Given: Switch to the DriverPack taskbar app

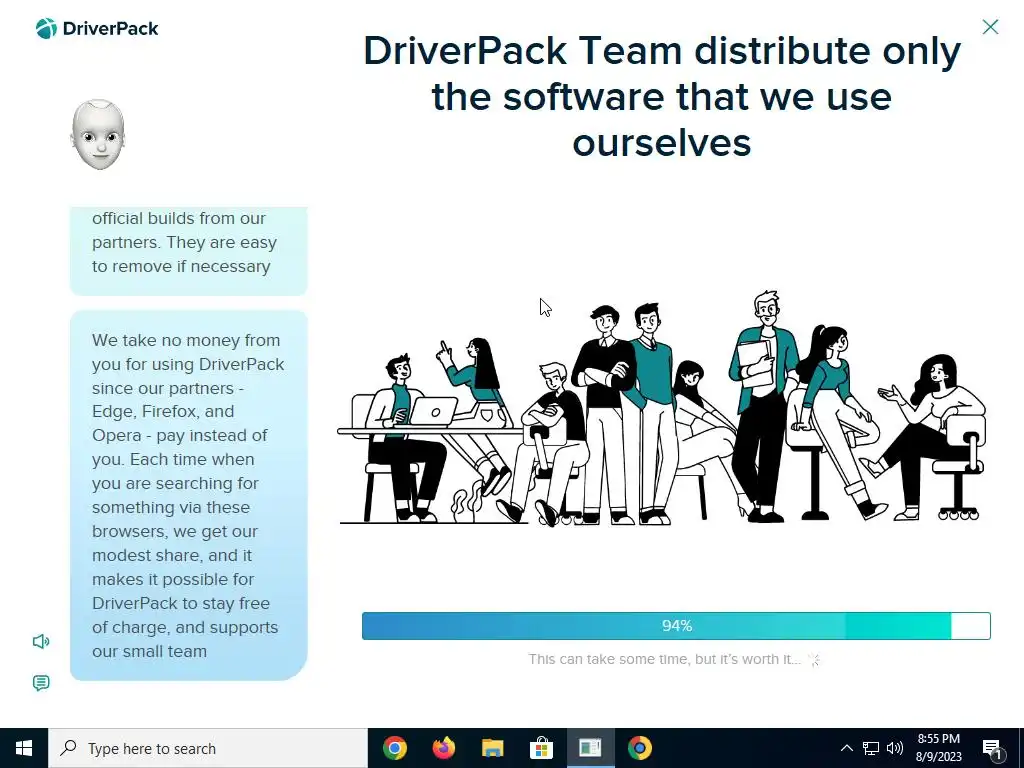Looking at the screenshot, I should point(590,748).
